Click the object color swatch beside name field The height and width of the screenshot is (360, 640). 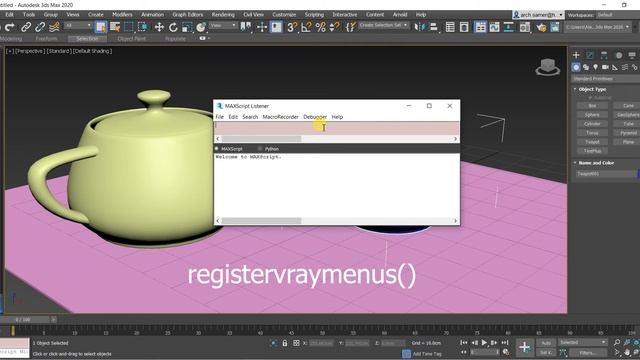[638, 174]
